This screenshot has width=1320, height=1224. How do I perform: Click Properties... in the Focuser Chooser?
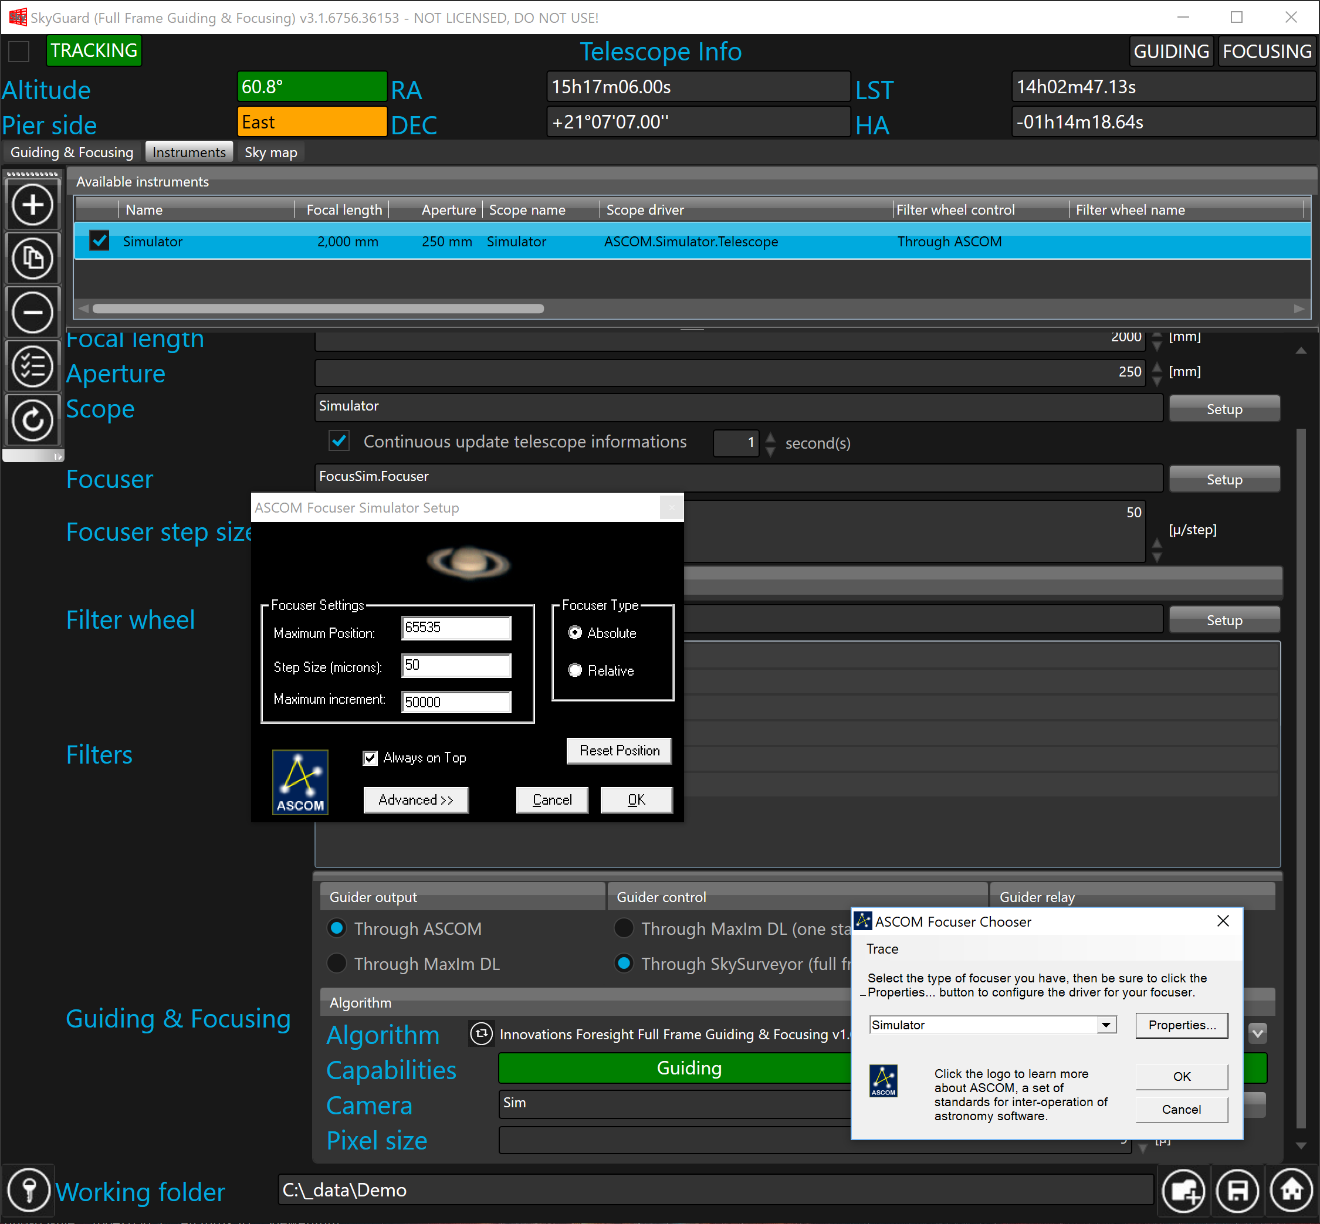(1182, 1025)
